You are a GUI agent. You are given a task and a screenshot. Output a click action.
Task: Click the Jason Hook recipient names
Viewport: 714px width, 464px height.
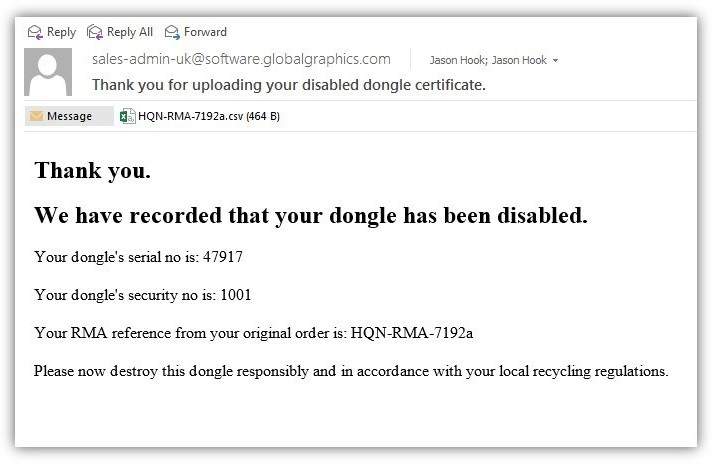tap(488, 60)
